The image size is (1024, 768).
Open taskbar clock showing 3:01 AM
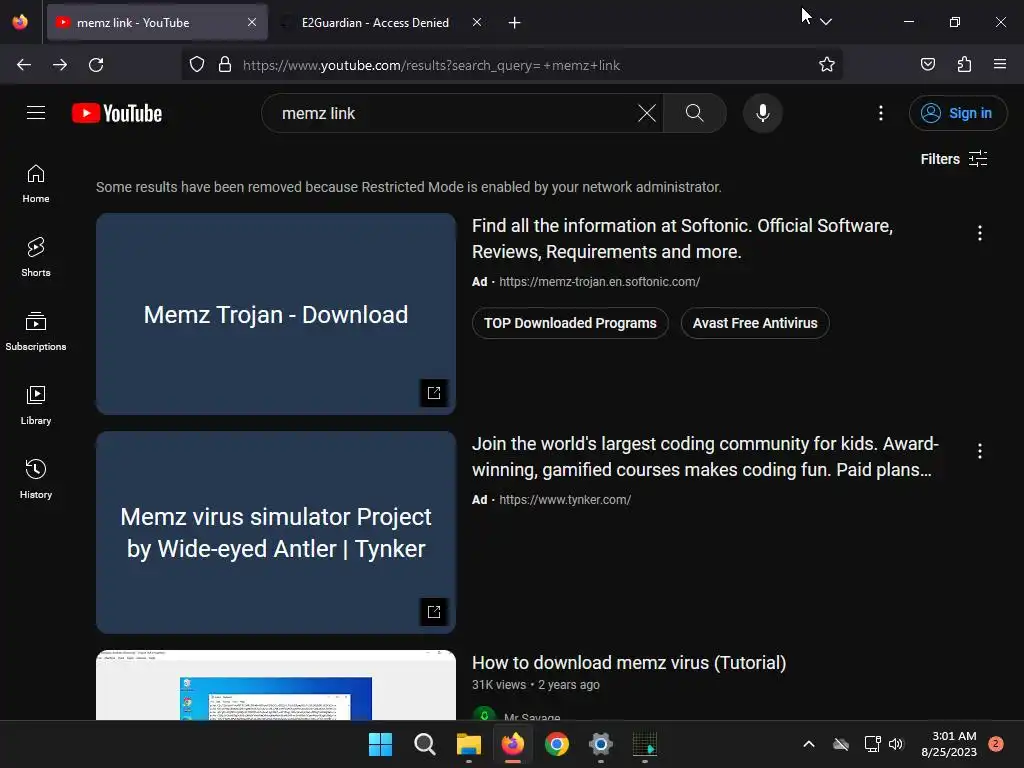pyautogui.click(x=949, y=744)
